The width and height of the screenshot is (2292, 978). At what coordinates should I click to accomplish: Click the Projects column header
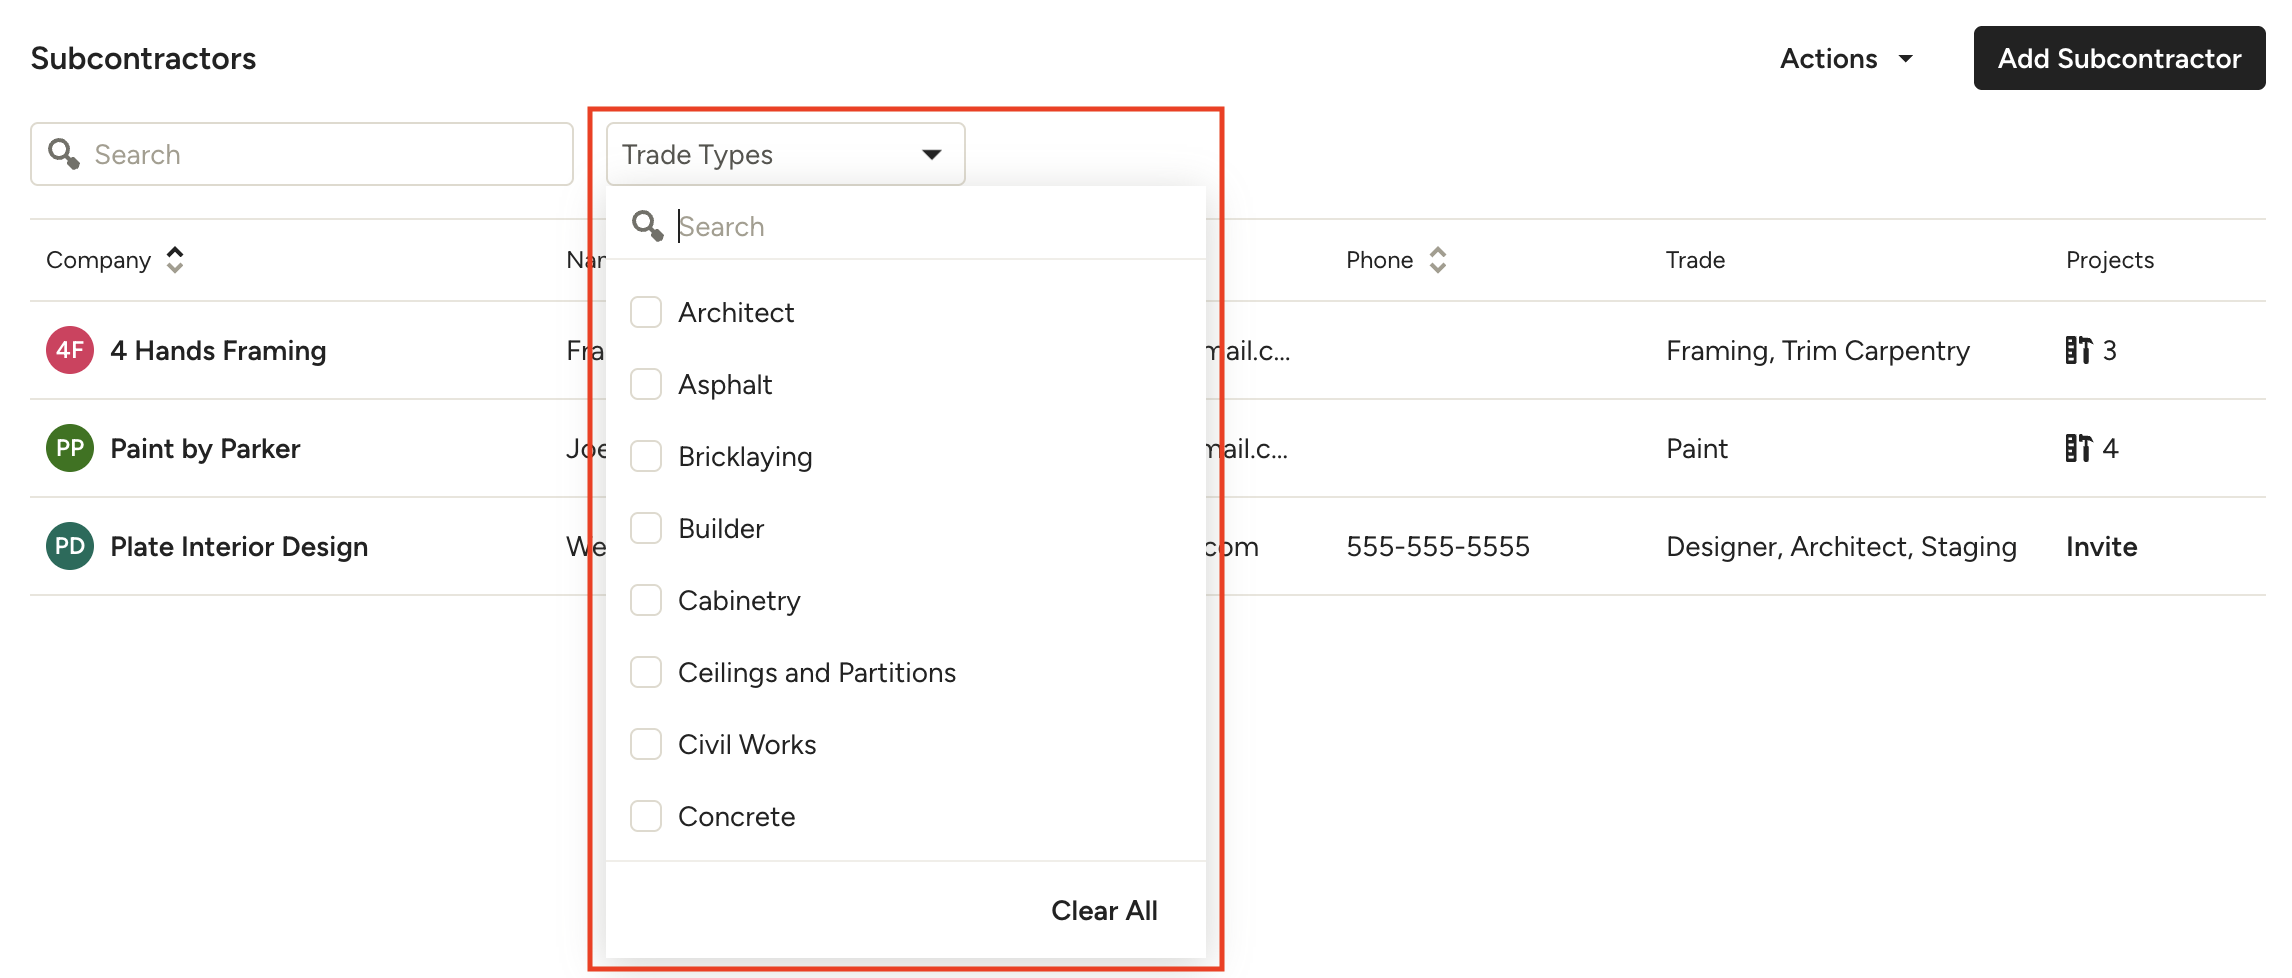(x=2110, y=260)
